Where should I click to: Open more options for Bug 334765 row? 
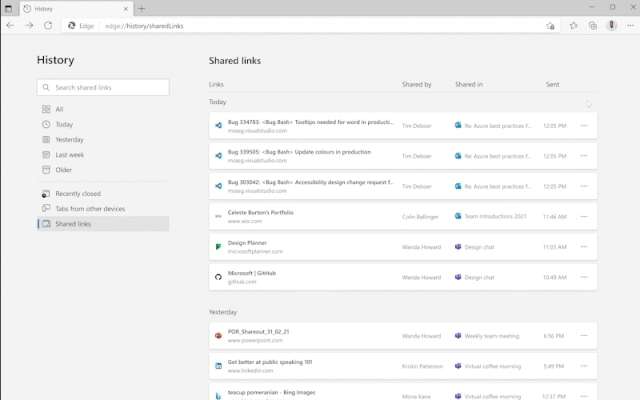tap(584, 126)
